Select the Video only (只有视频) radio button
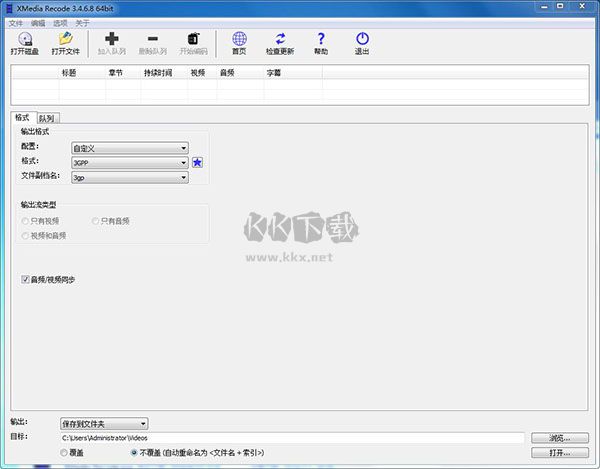This screenshot has width=600, height=469. coord(25,221)
